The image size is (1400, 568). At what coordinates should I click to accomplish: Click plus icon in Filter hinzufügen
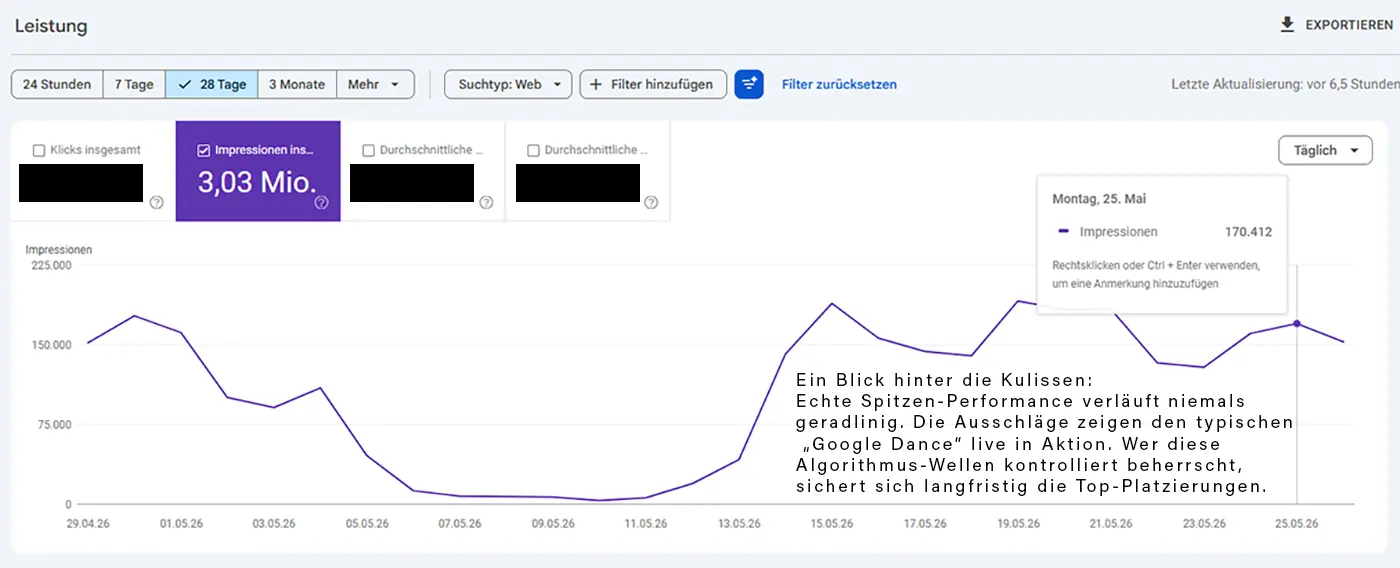pos(596,84)
